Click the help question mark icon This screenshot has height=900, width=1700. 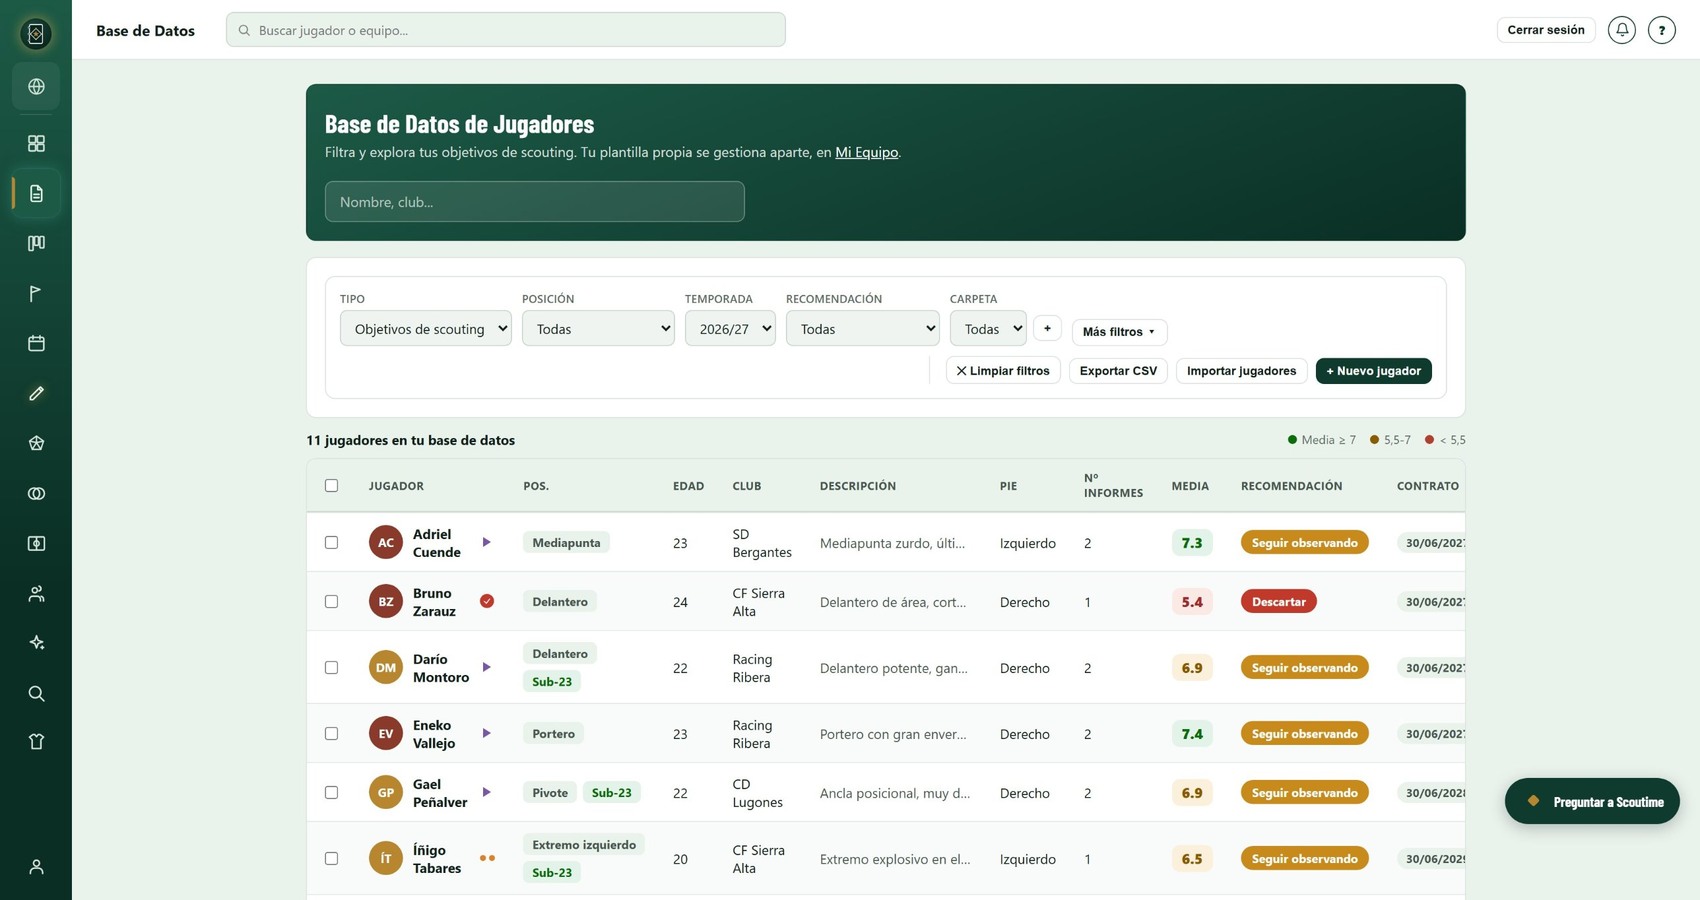point(1661,30)
